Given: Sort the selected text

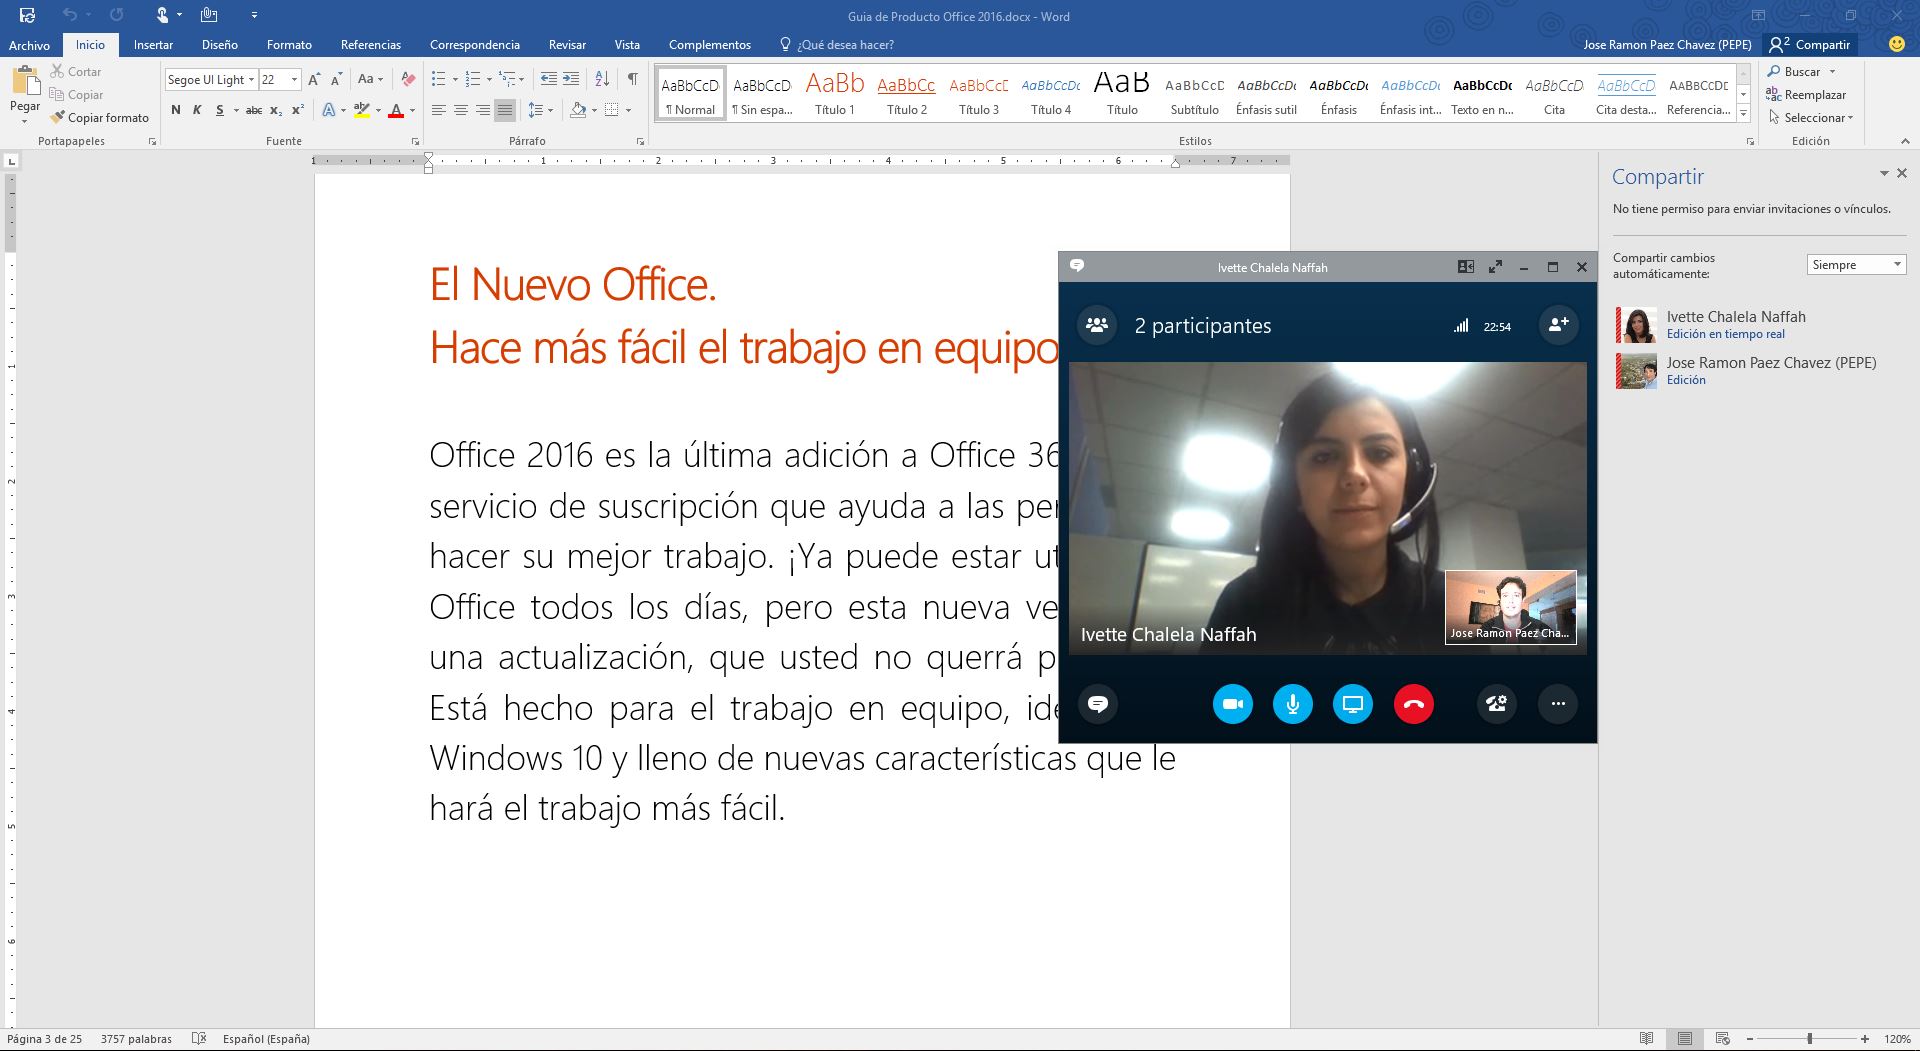Looking at the screenshot, I should (602, 79).
